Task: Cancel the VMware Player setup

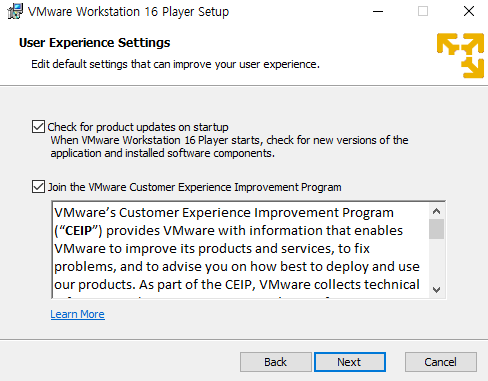Action: click(x=441, y=362)
